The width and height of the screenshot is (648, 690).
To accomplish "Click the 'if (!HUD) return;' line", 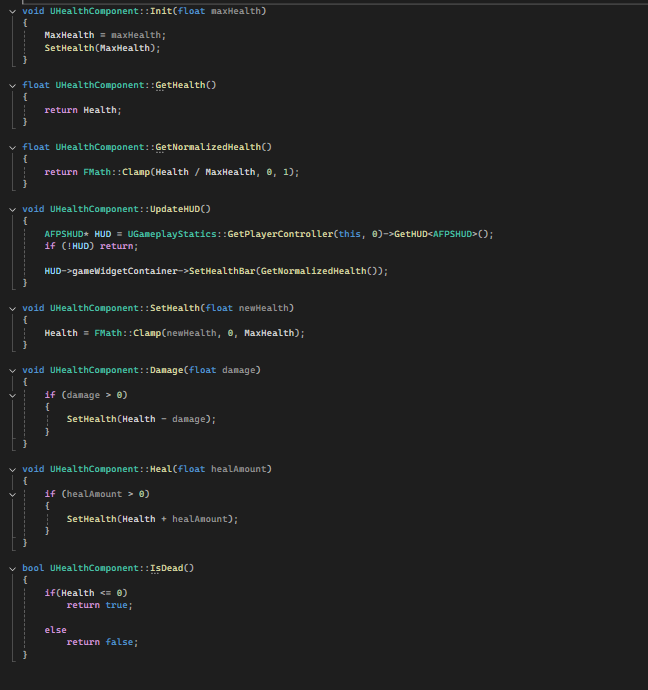I will (x=91, y=246).
